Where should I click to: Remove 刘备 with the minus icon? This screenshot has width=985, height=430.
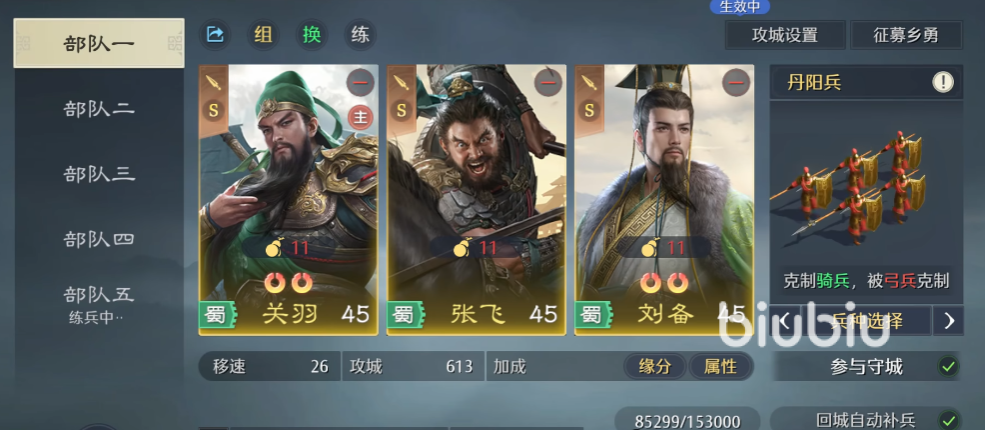tap(736, 82)
